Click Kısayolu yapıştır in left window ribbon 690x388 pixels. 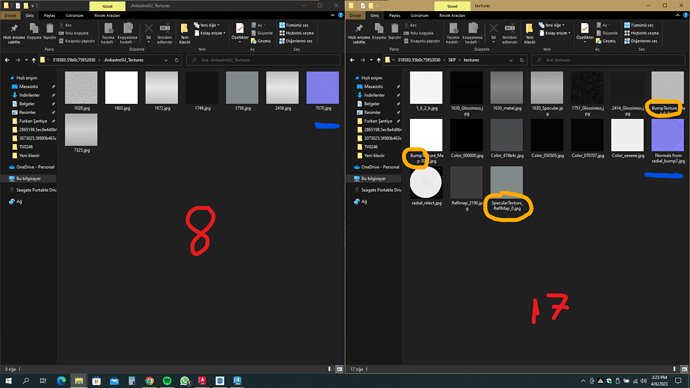point(77,41)
